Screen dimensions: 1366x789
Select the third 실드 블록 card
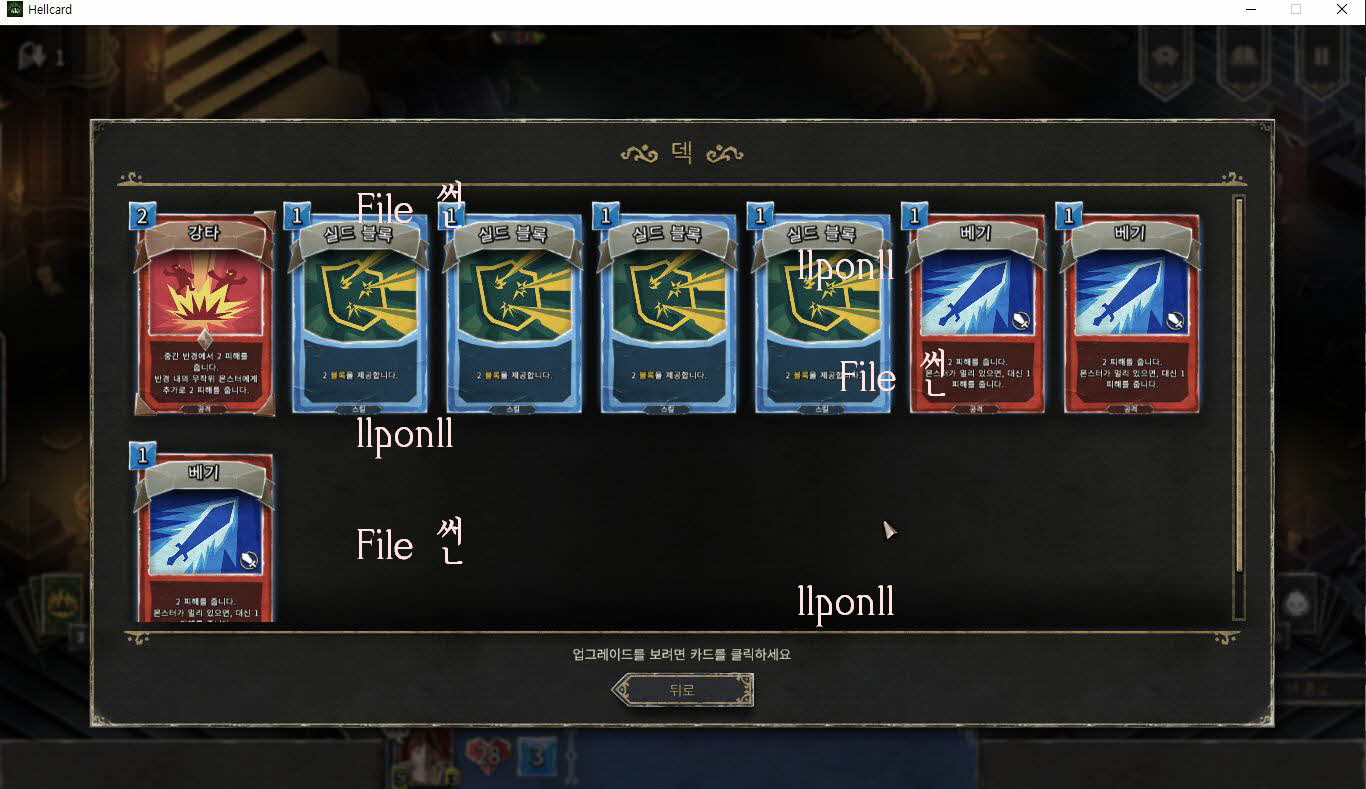click(667, 313)
